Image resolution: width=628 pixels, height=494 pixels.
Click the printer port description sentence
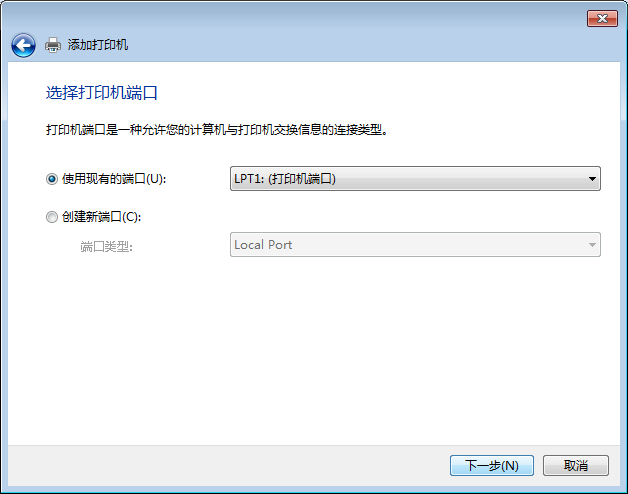pos(217,130)
